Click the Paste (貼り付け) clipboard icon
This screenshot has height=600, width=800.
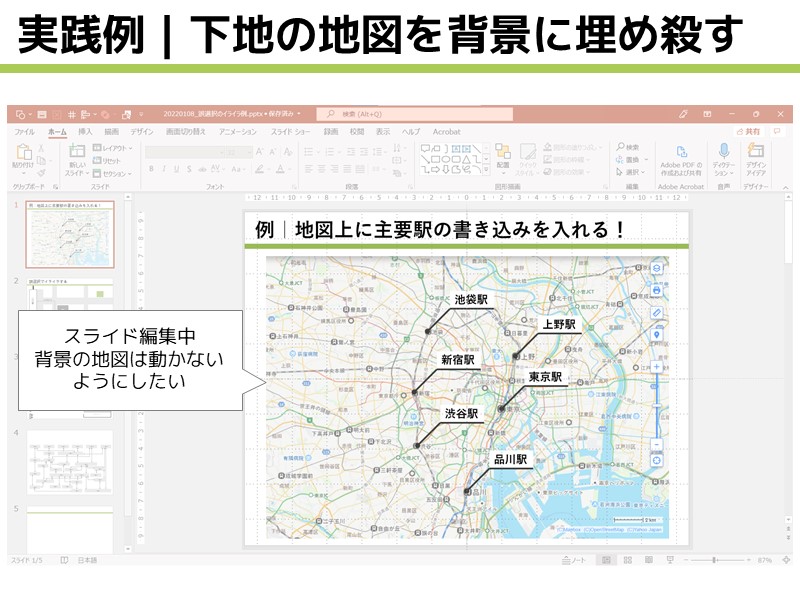(23, 152)
